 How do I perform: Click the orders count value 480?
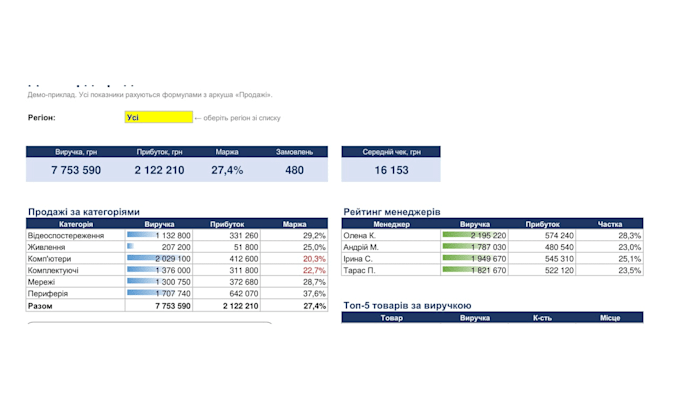pos(294,170)
